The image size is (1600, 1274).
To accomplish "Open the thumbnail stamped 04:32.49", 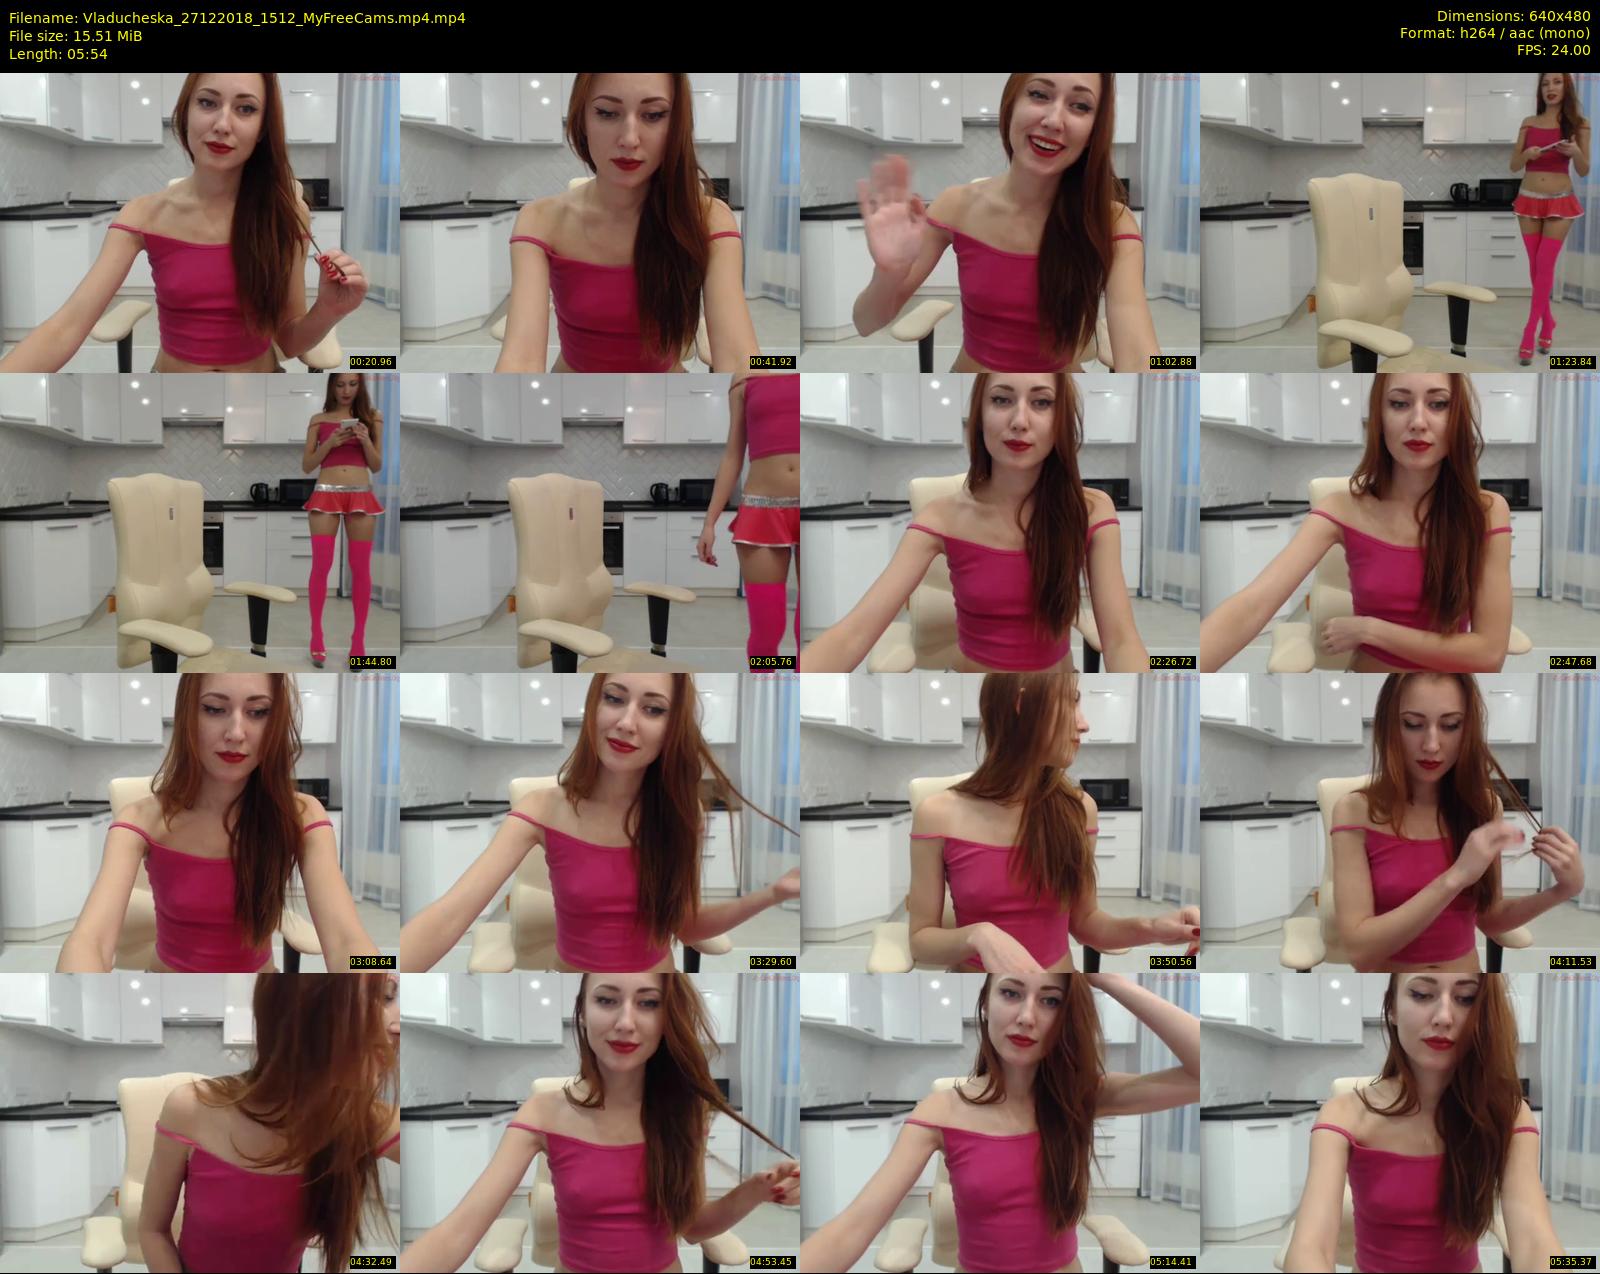I will point(200,1122).
